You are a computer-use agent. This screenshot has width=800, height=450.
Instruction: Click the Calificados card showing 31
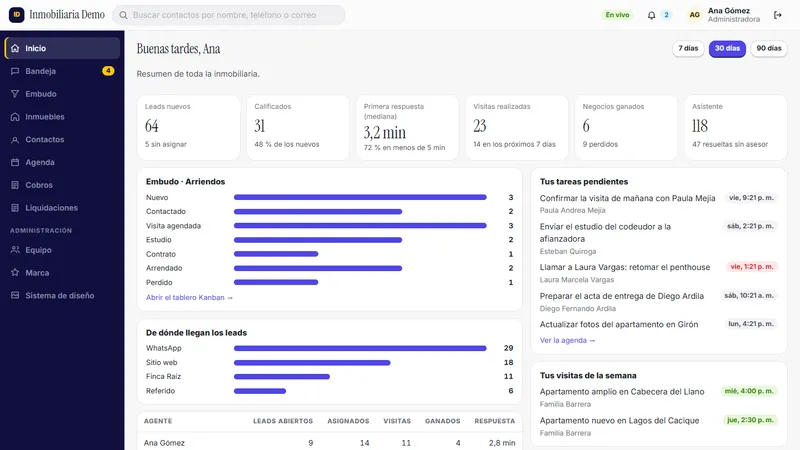coord(298,128)
